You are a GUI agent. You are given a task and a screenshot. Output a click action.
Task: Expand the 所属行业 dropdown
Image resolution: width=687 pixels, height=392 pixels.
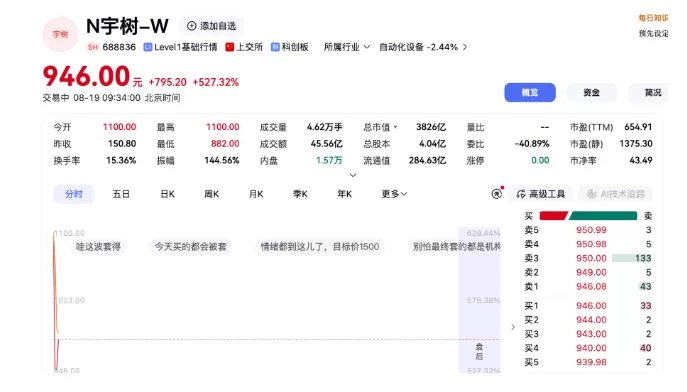pos(347,47)
